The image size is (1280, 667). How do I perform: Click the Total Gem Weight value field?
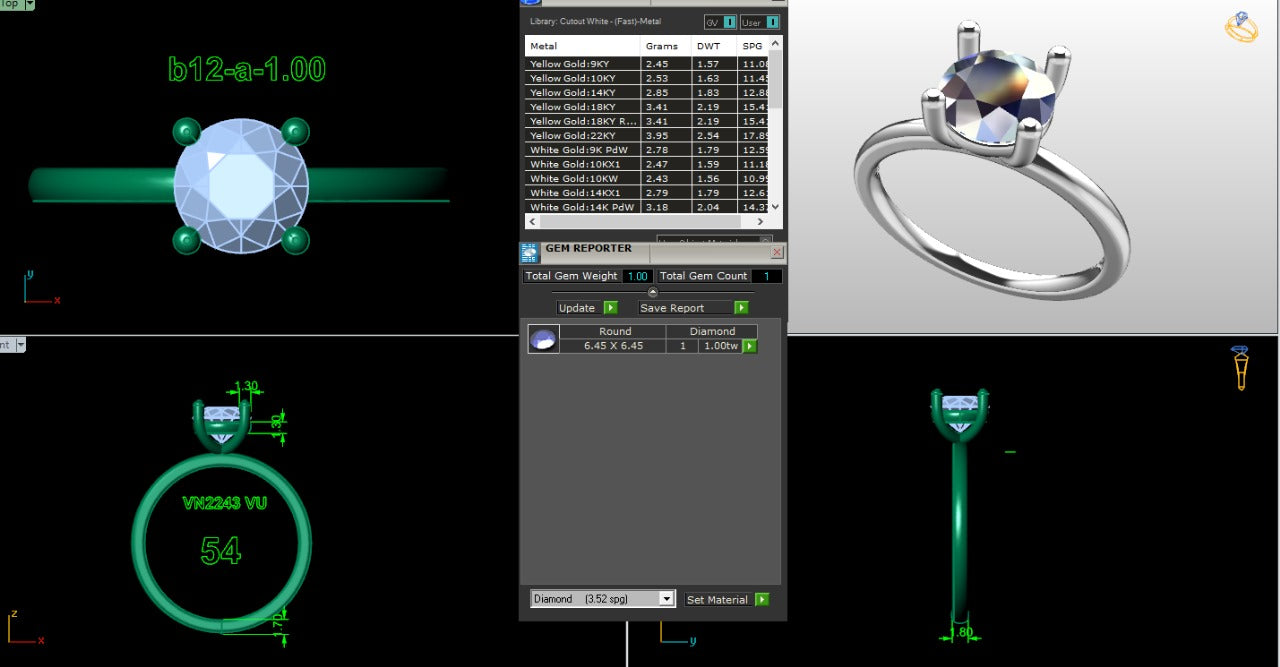637,276
